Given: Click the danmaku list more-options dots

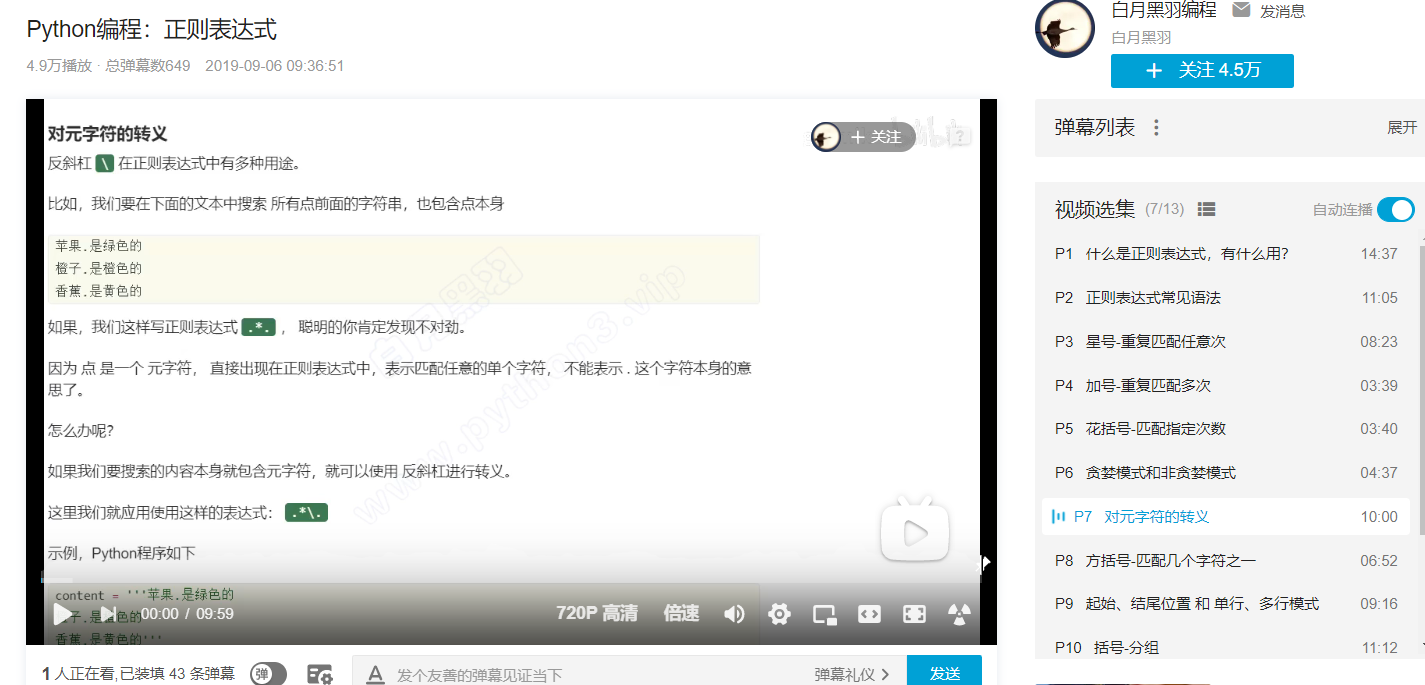Looking at the screenshot, I should pos(1156,128).
